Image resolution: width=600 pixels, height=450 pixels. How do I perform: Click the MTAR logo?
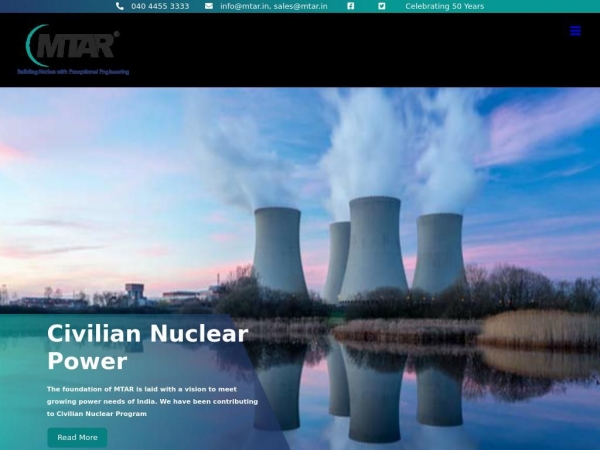pyautogui.click(x=72, y=45)
